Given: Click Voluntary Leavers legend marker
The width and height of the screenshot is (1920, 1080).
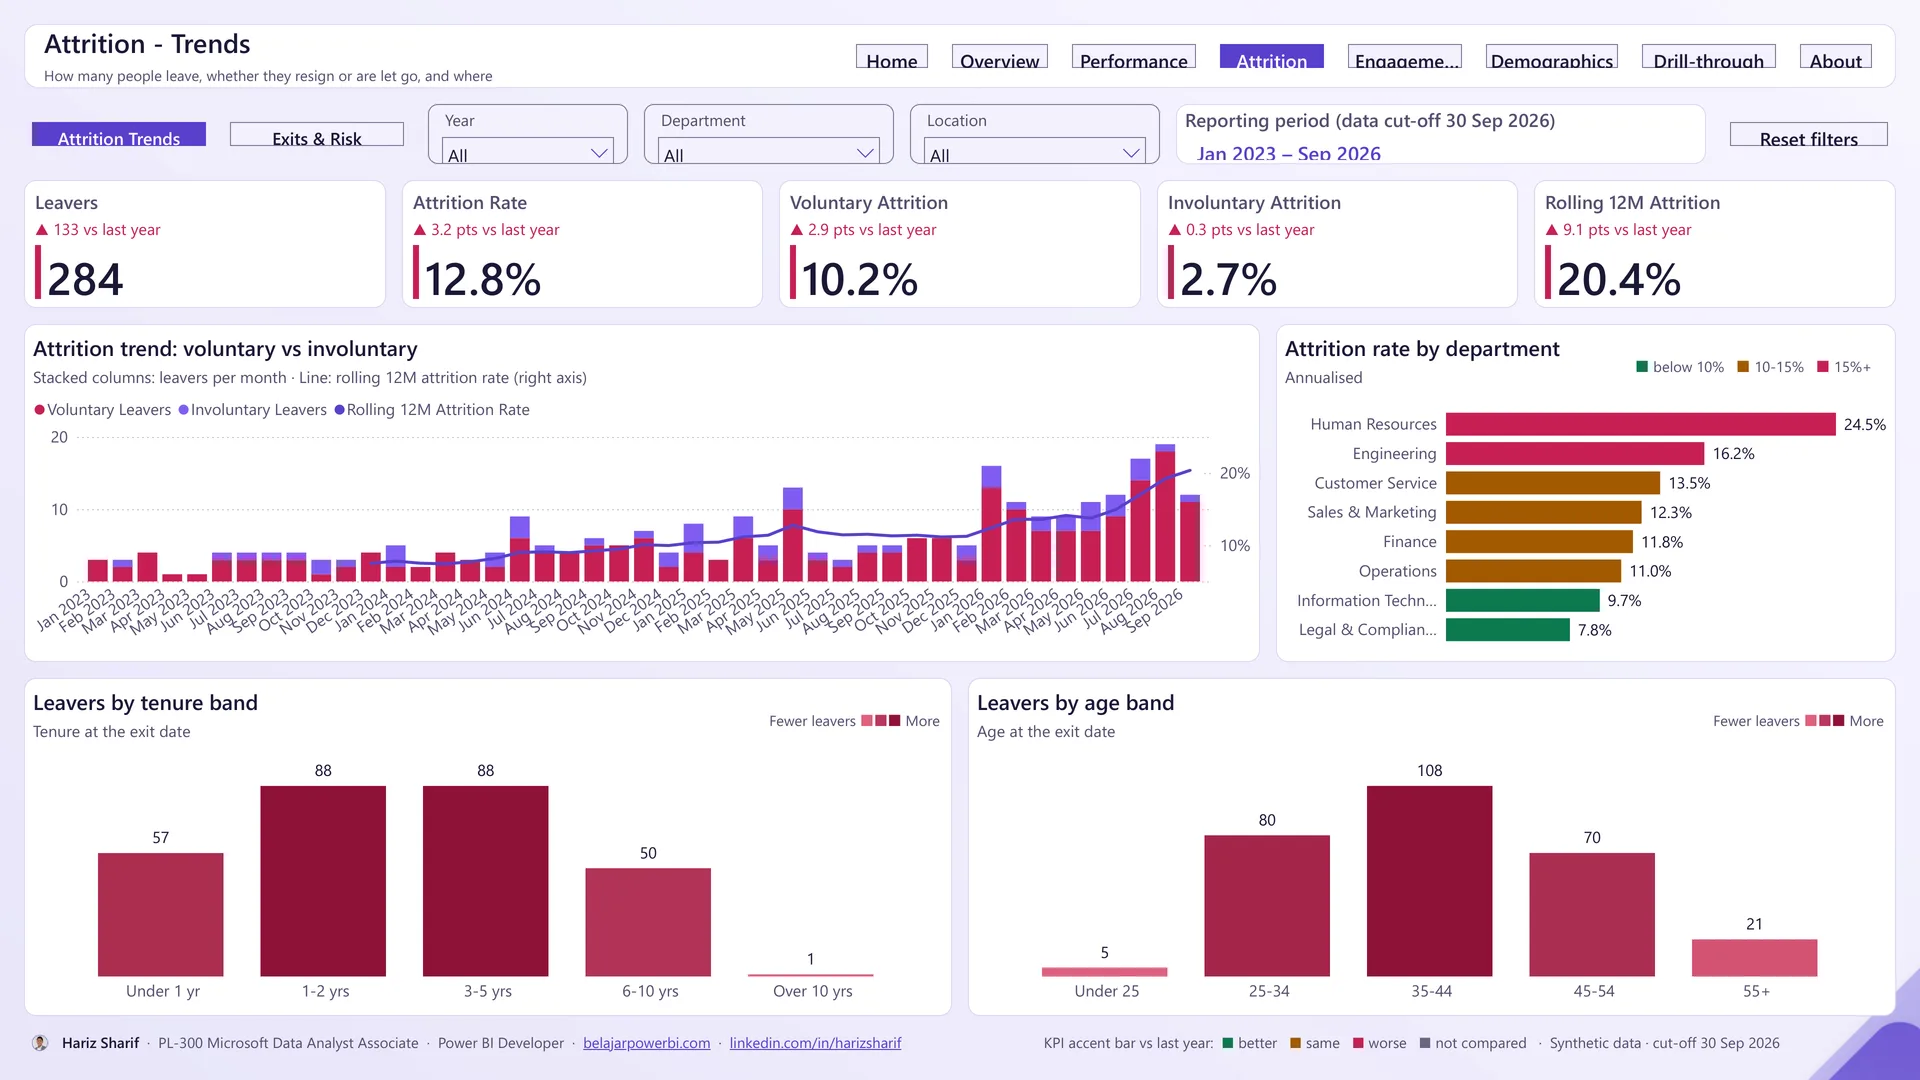Looking at the screenshot, I should click(39, 410).
